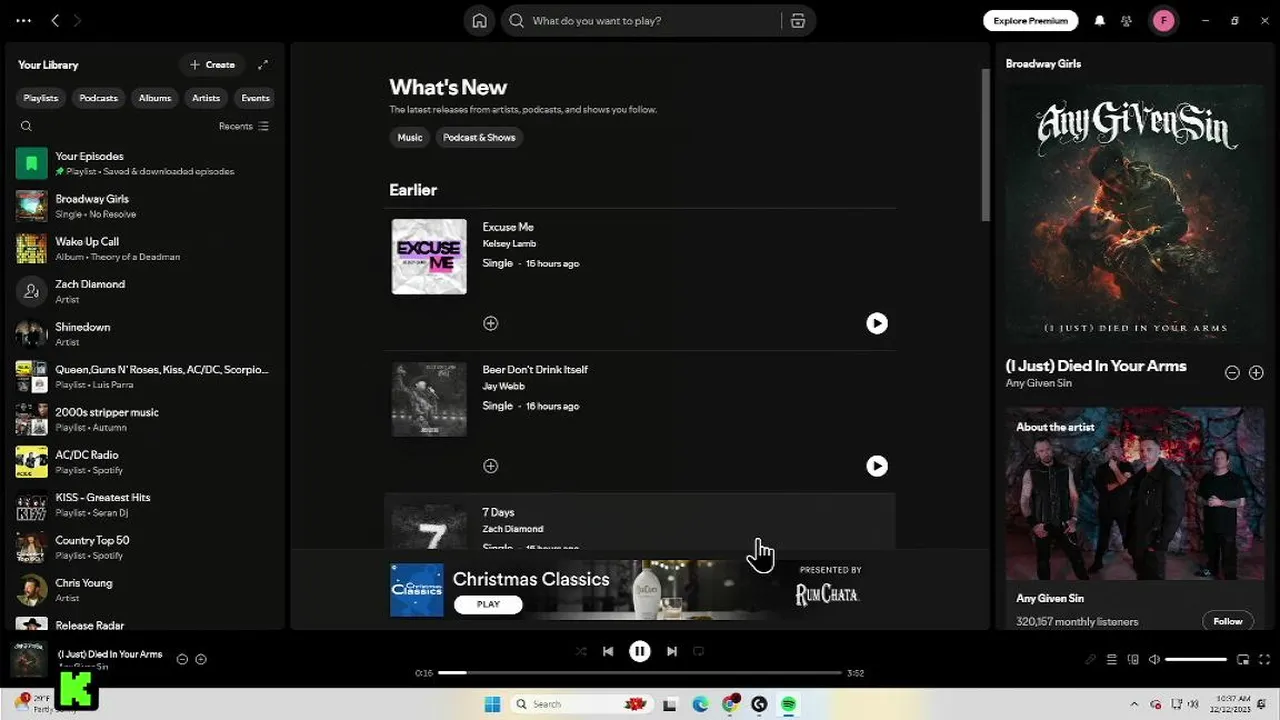
Task: Adjust the volume slider
Action: [x=1196, y=660]
